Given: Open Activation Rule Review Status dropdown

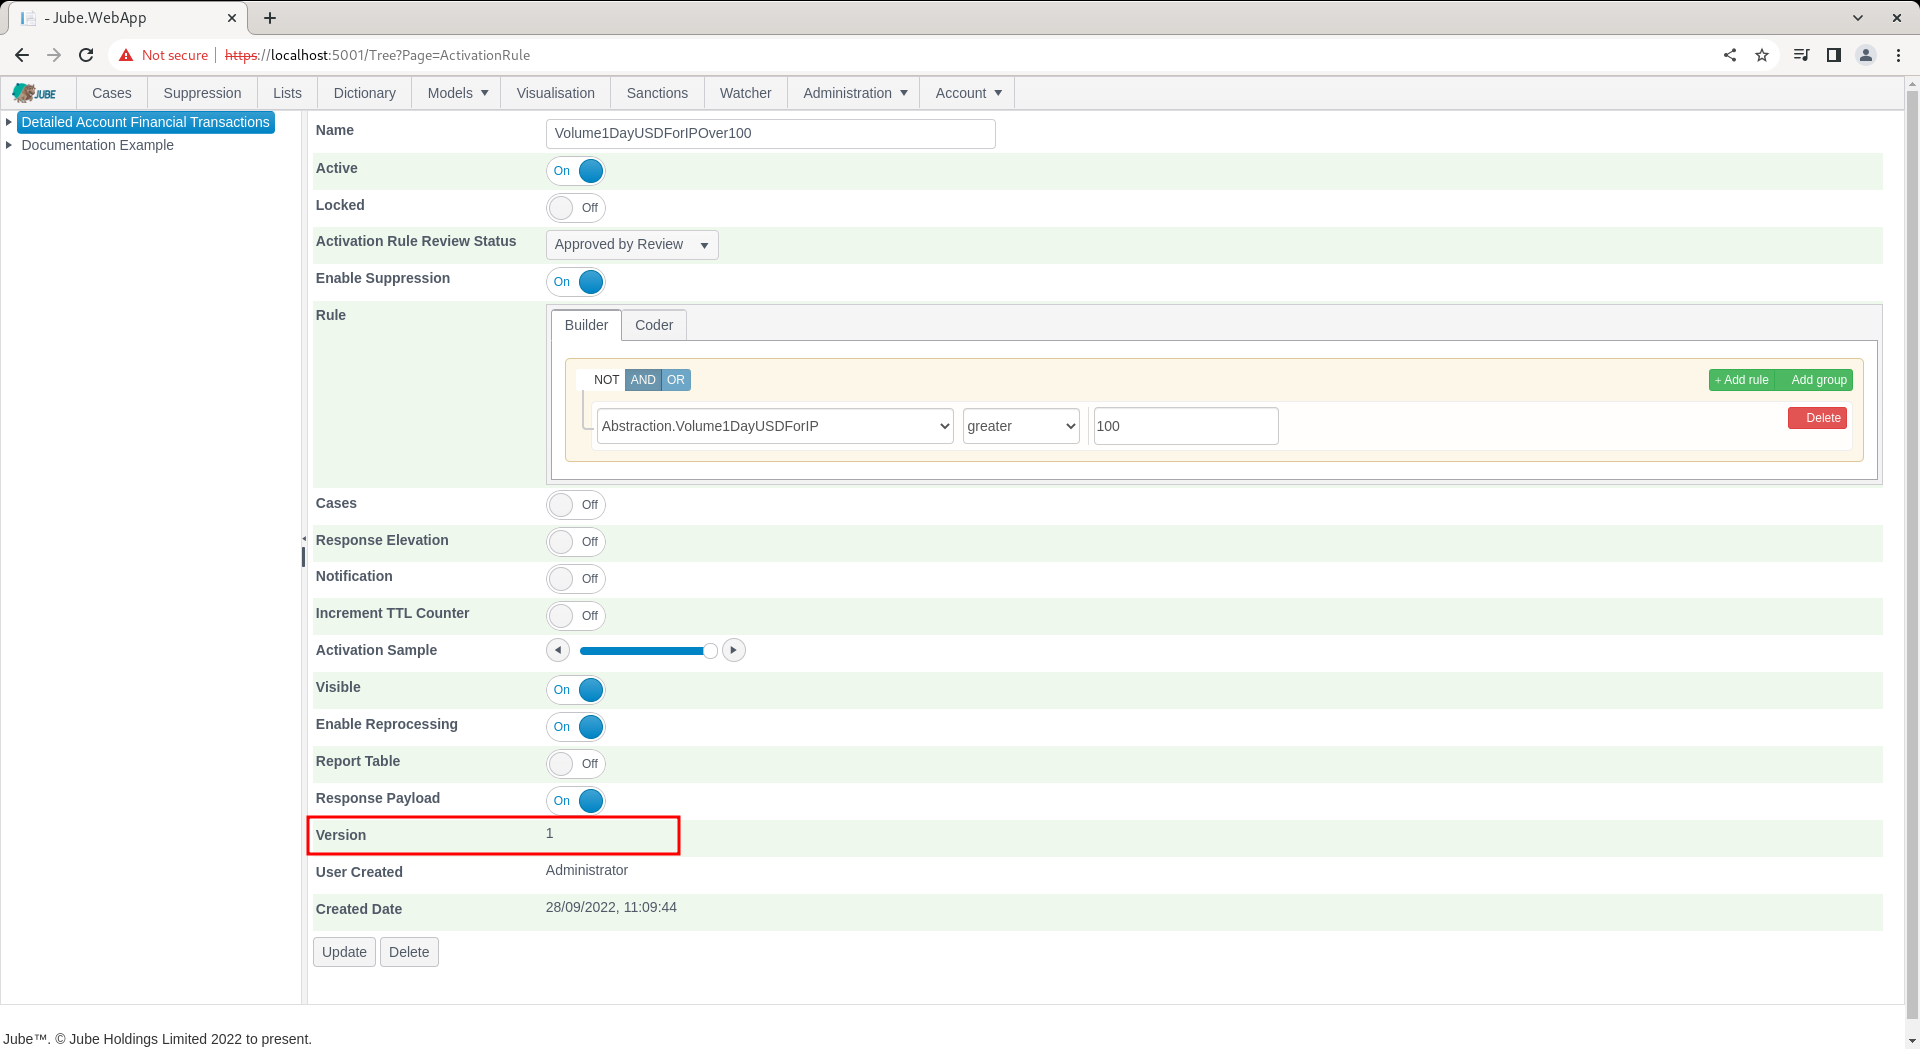Looking at the screenshot, I should (x=632, y=245).
